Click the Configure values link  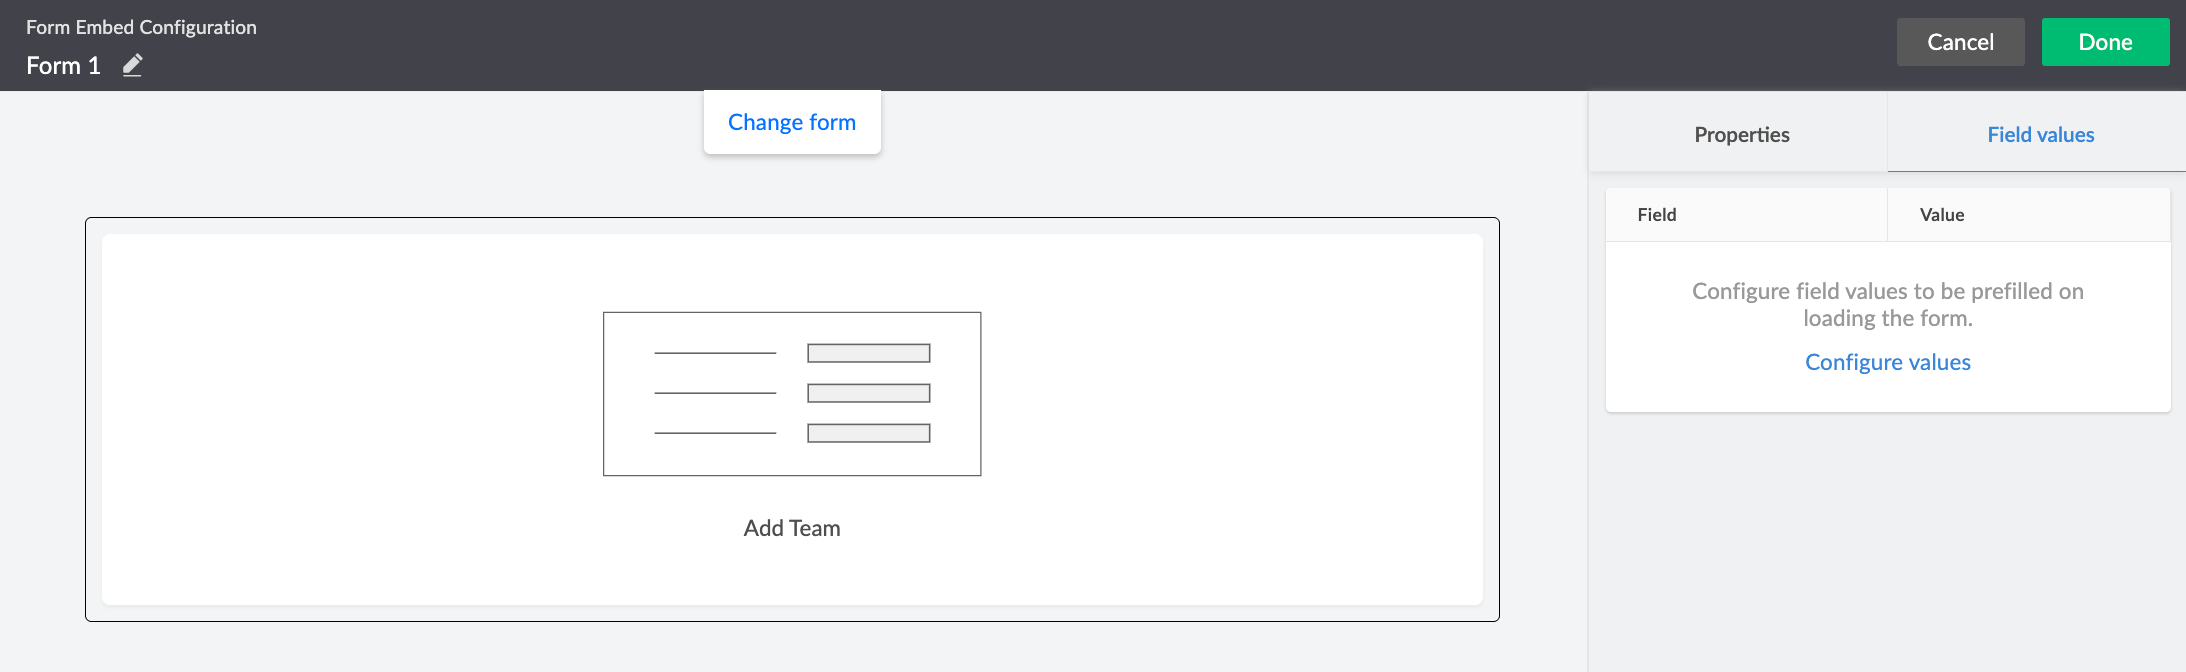1887,362
